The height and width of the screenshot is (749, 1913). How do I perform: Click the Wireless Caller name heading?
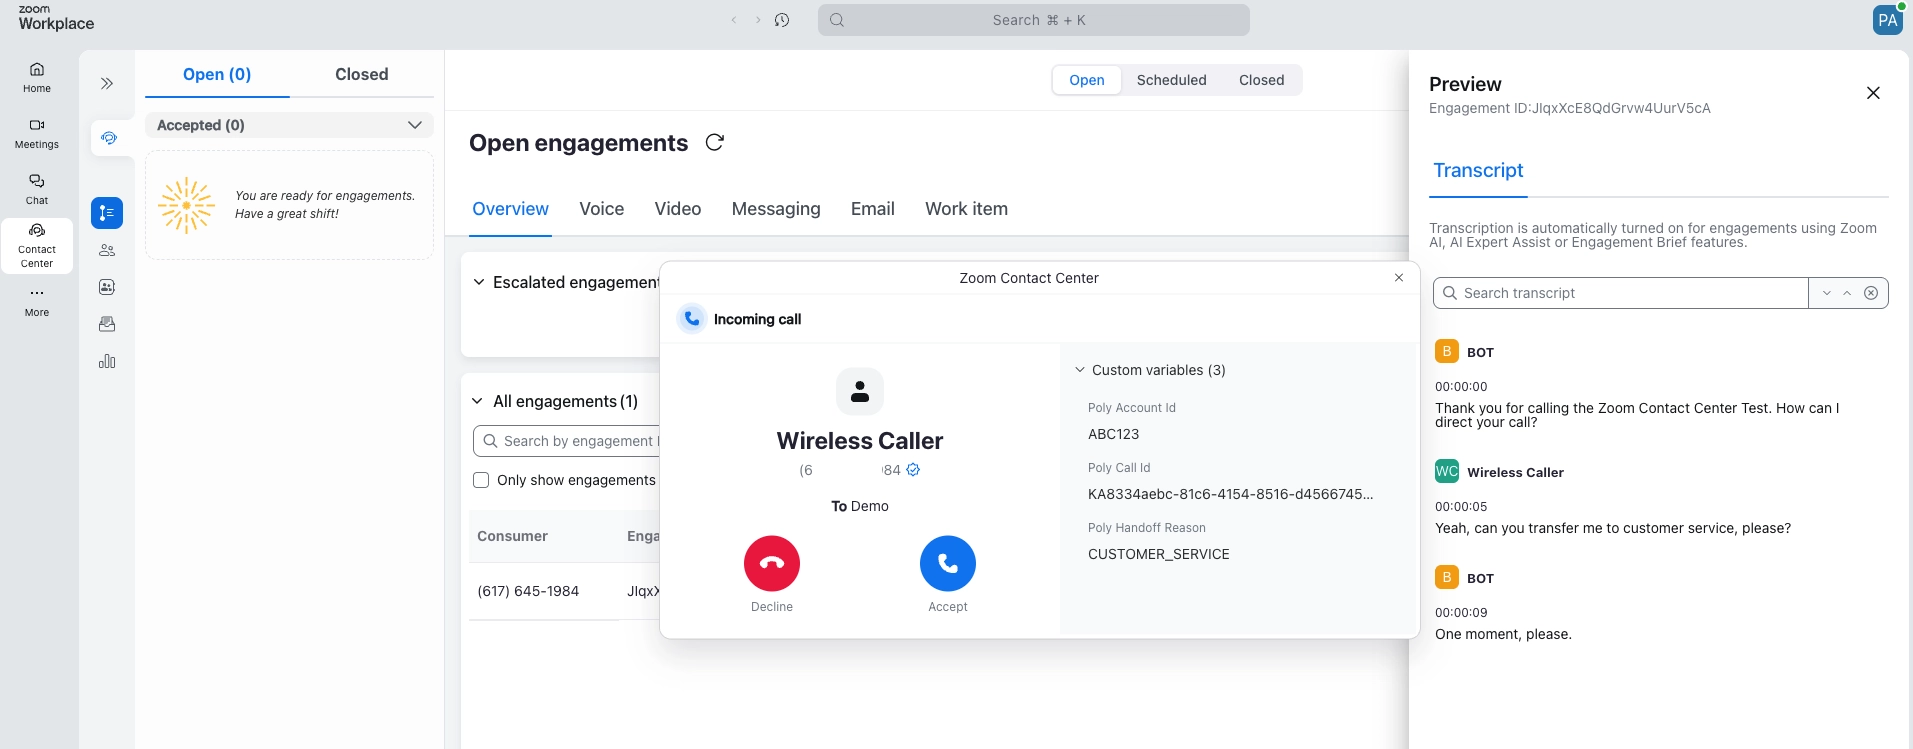(860, 441)
